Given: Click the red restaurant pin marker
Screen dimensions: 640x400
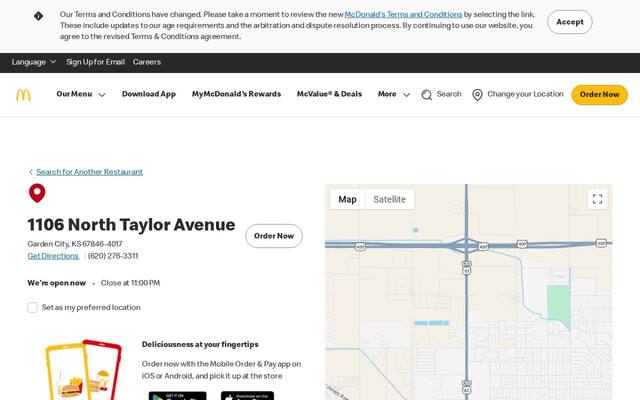Looking at the screenshot, I should tap(37, 193).
